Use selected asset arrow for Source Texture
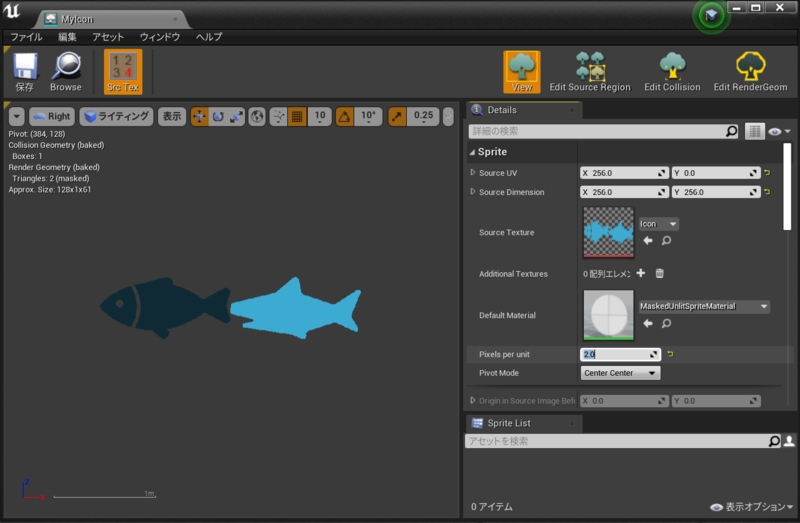This screenshot has height=523, width=800. point(648,240)
